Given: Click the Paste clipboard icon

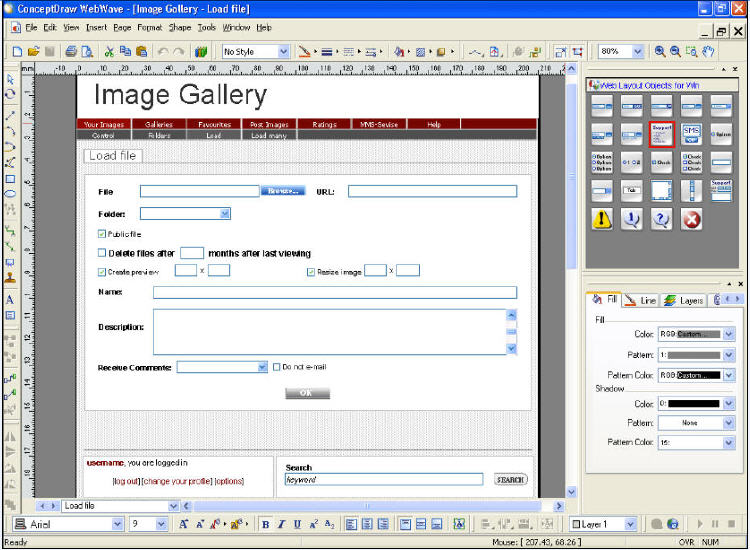Looking at the screenshot, I should [141, 52].
